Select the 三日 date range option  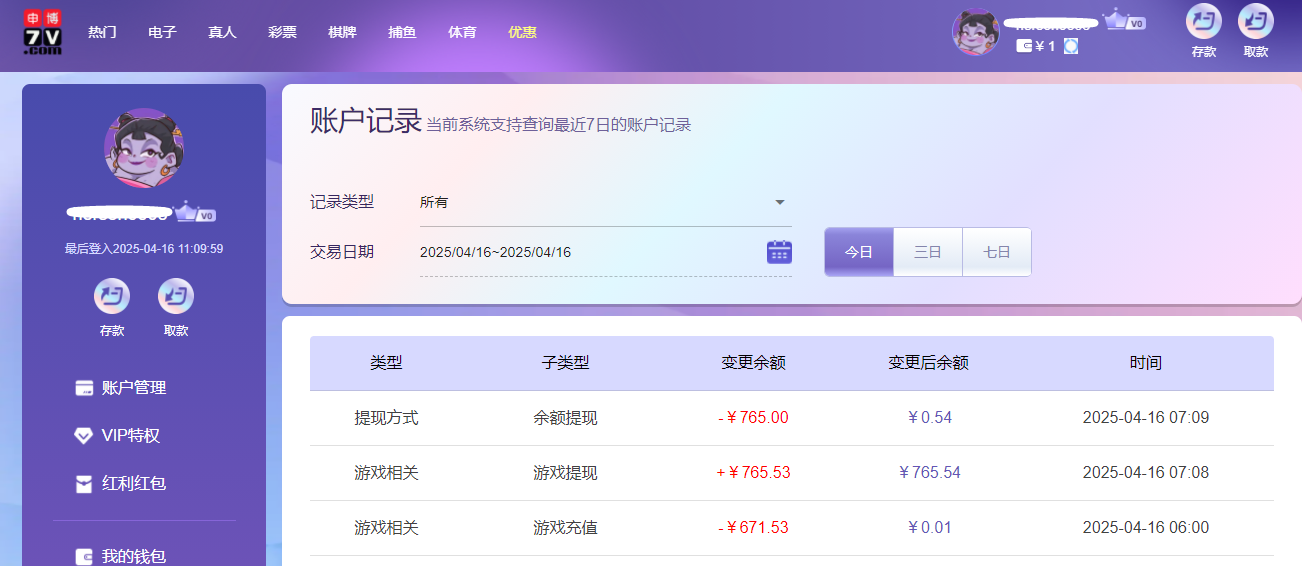927,252
